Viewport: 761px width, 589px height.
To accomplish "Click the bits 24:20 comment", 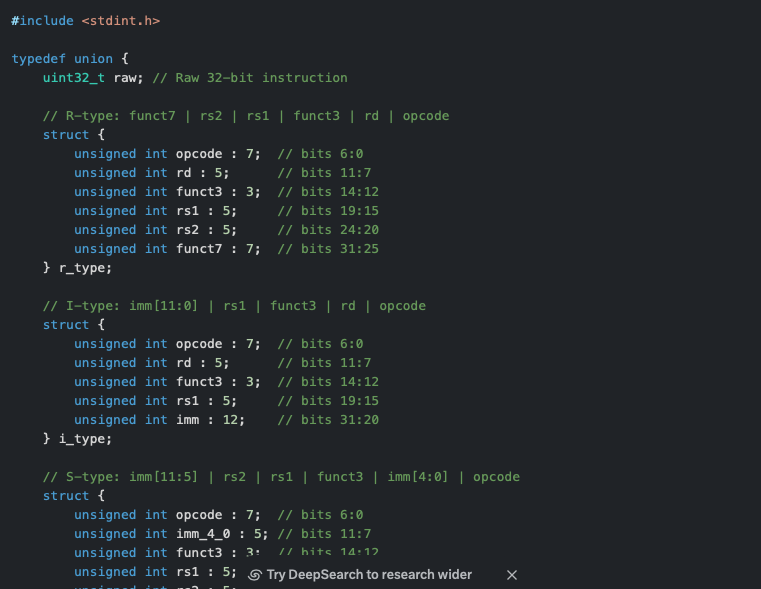I will coord(328,230).
